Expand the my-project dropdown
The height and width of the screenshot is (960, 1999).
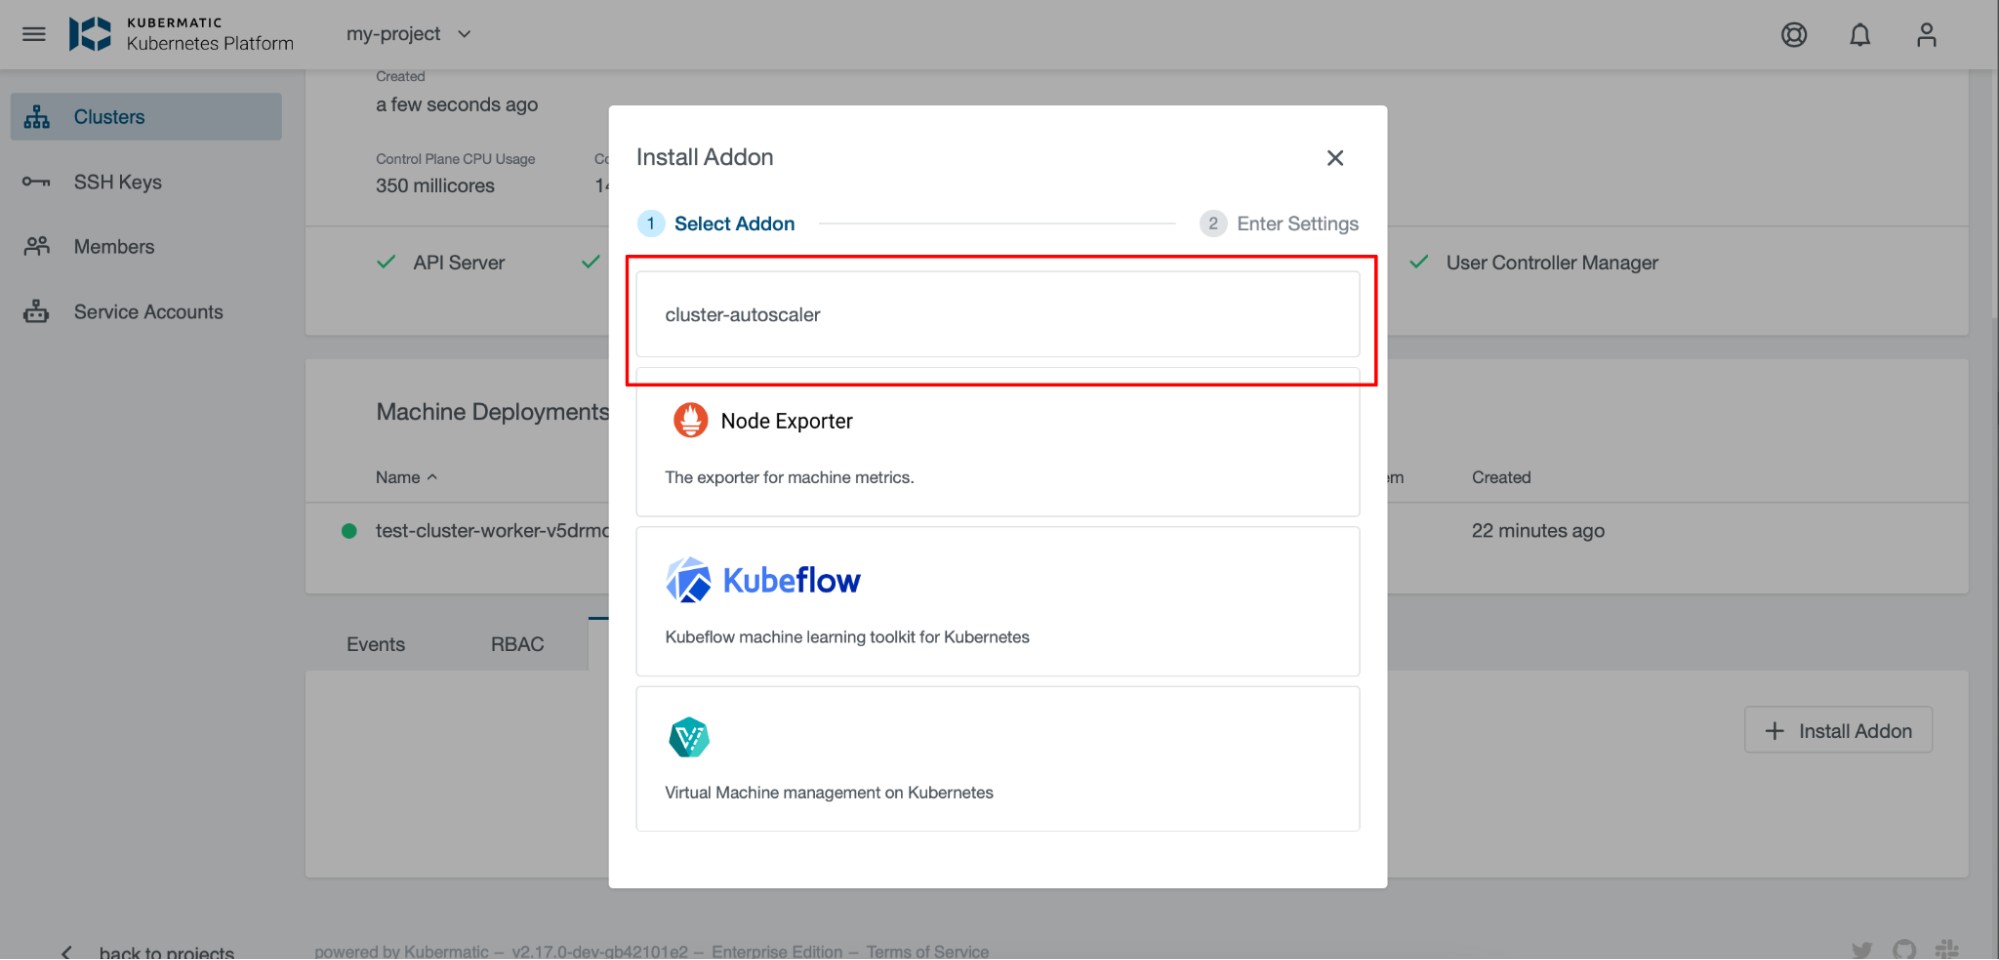pos(408,34)
